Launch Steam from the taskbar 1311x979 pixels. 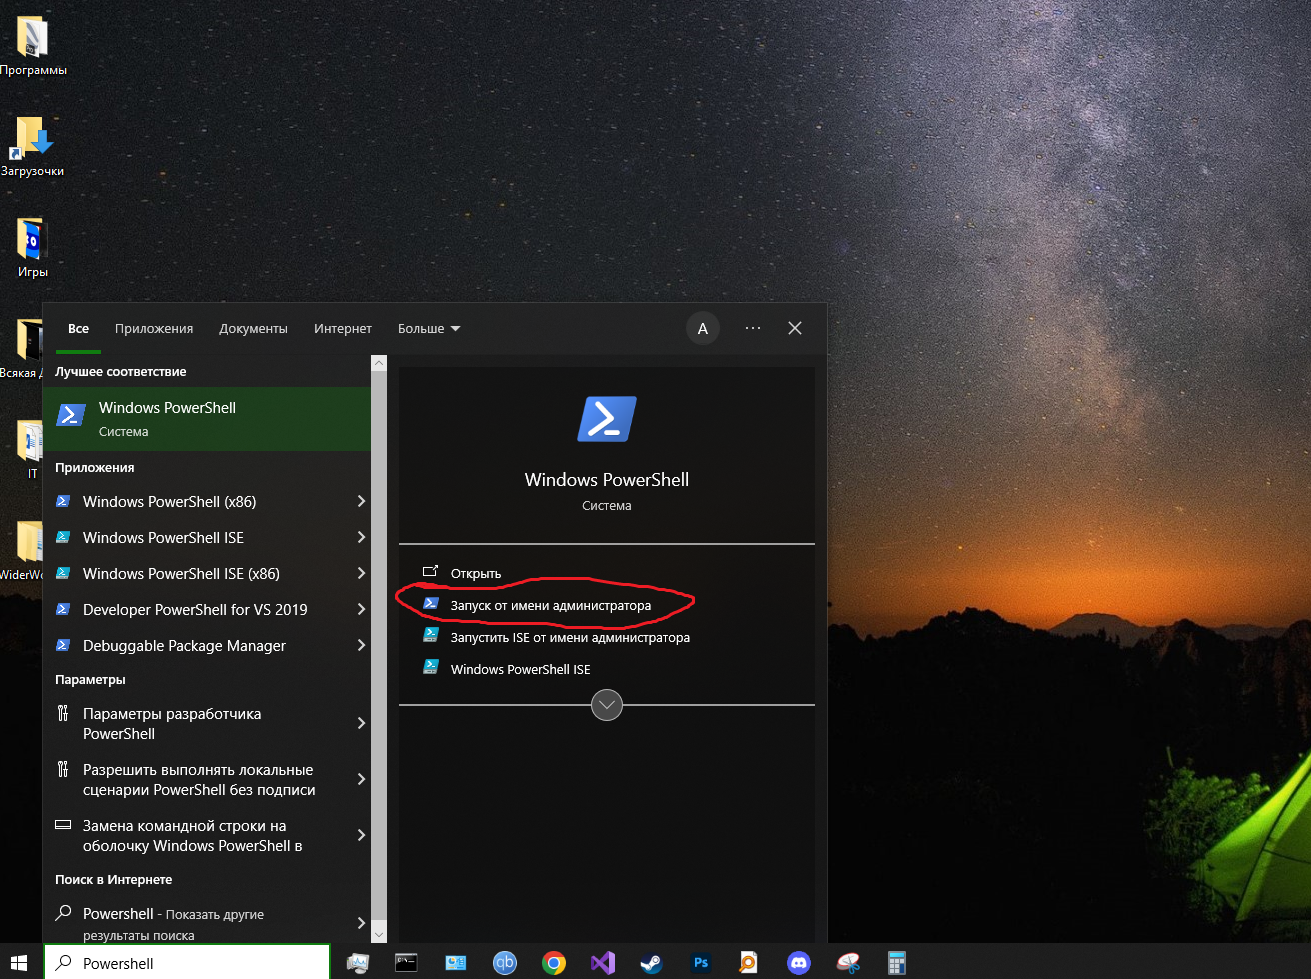(651, 963)
